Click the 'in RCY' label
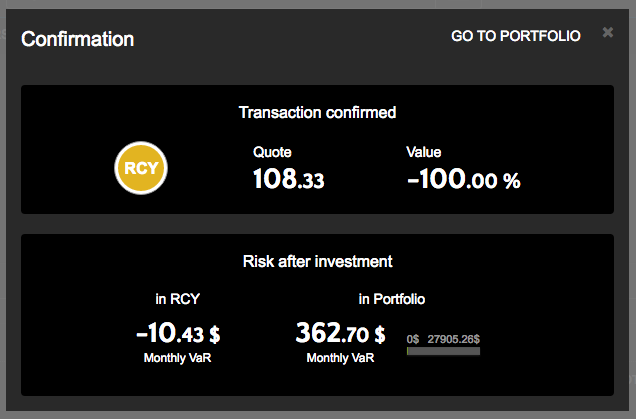 click(177, 298)
